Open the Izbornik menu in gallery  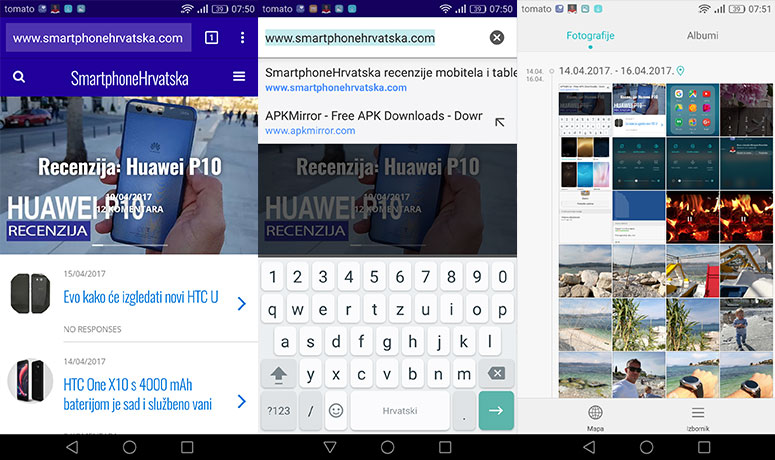pos(698,416)
